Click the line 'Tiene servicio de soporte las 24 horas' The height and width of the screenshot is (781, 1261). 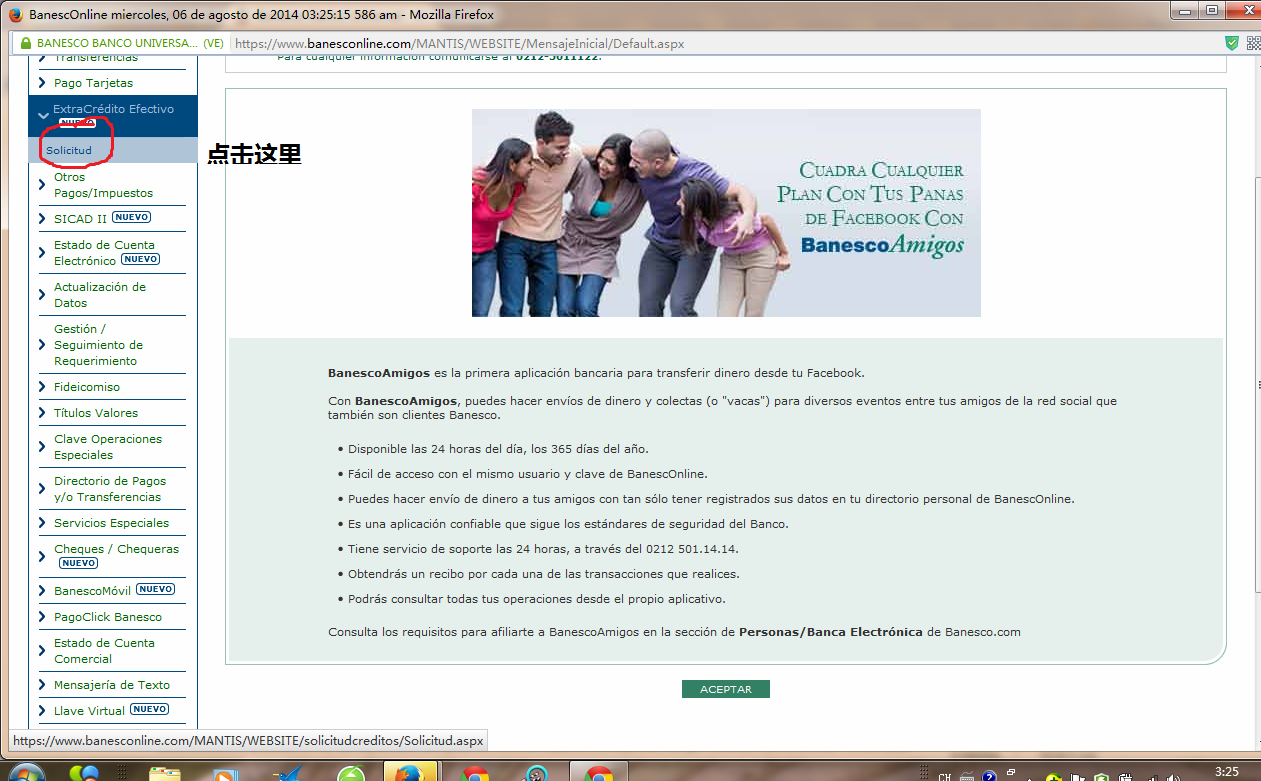click(x=543, y=549)
